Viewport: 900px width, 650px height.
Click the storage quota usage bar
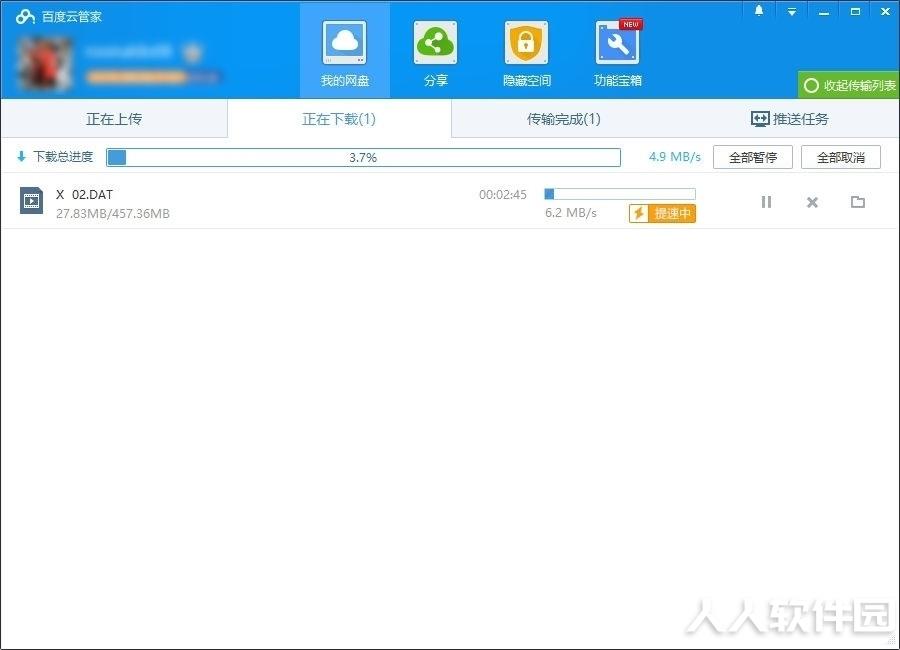[x=152, y=77]
